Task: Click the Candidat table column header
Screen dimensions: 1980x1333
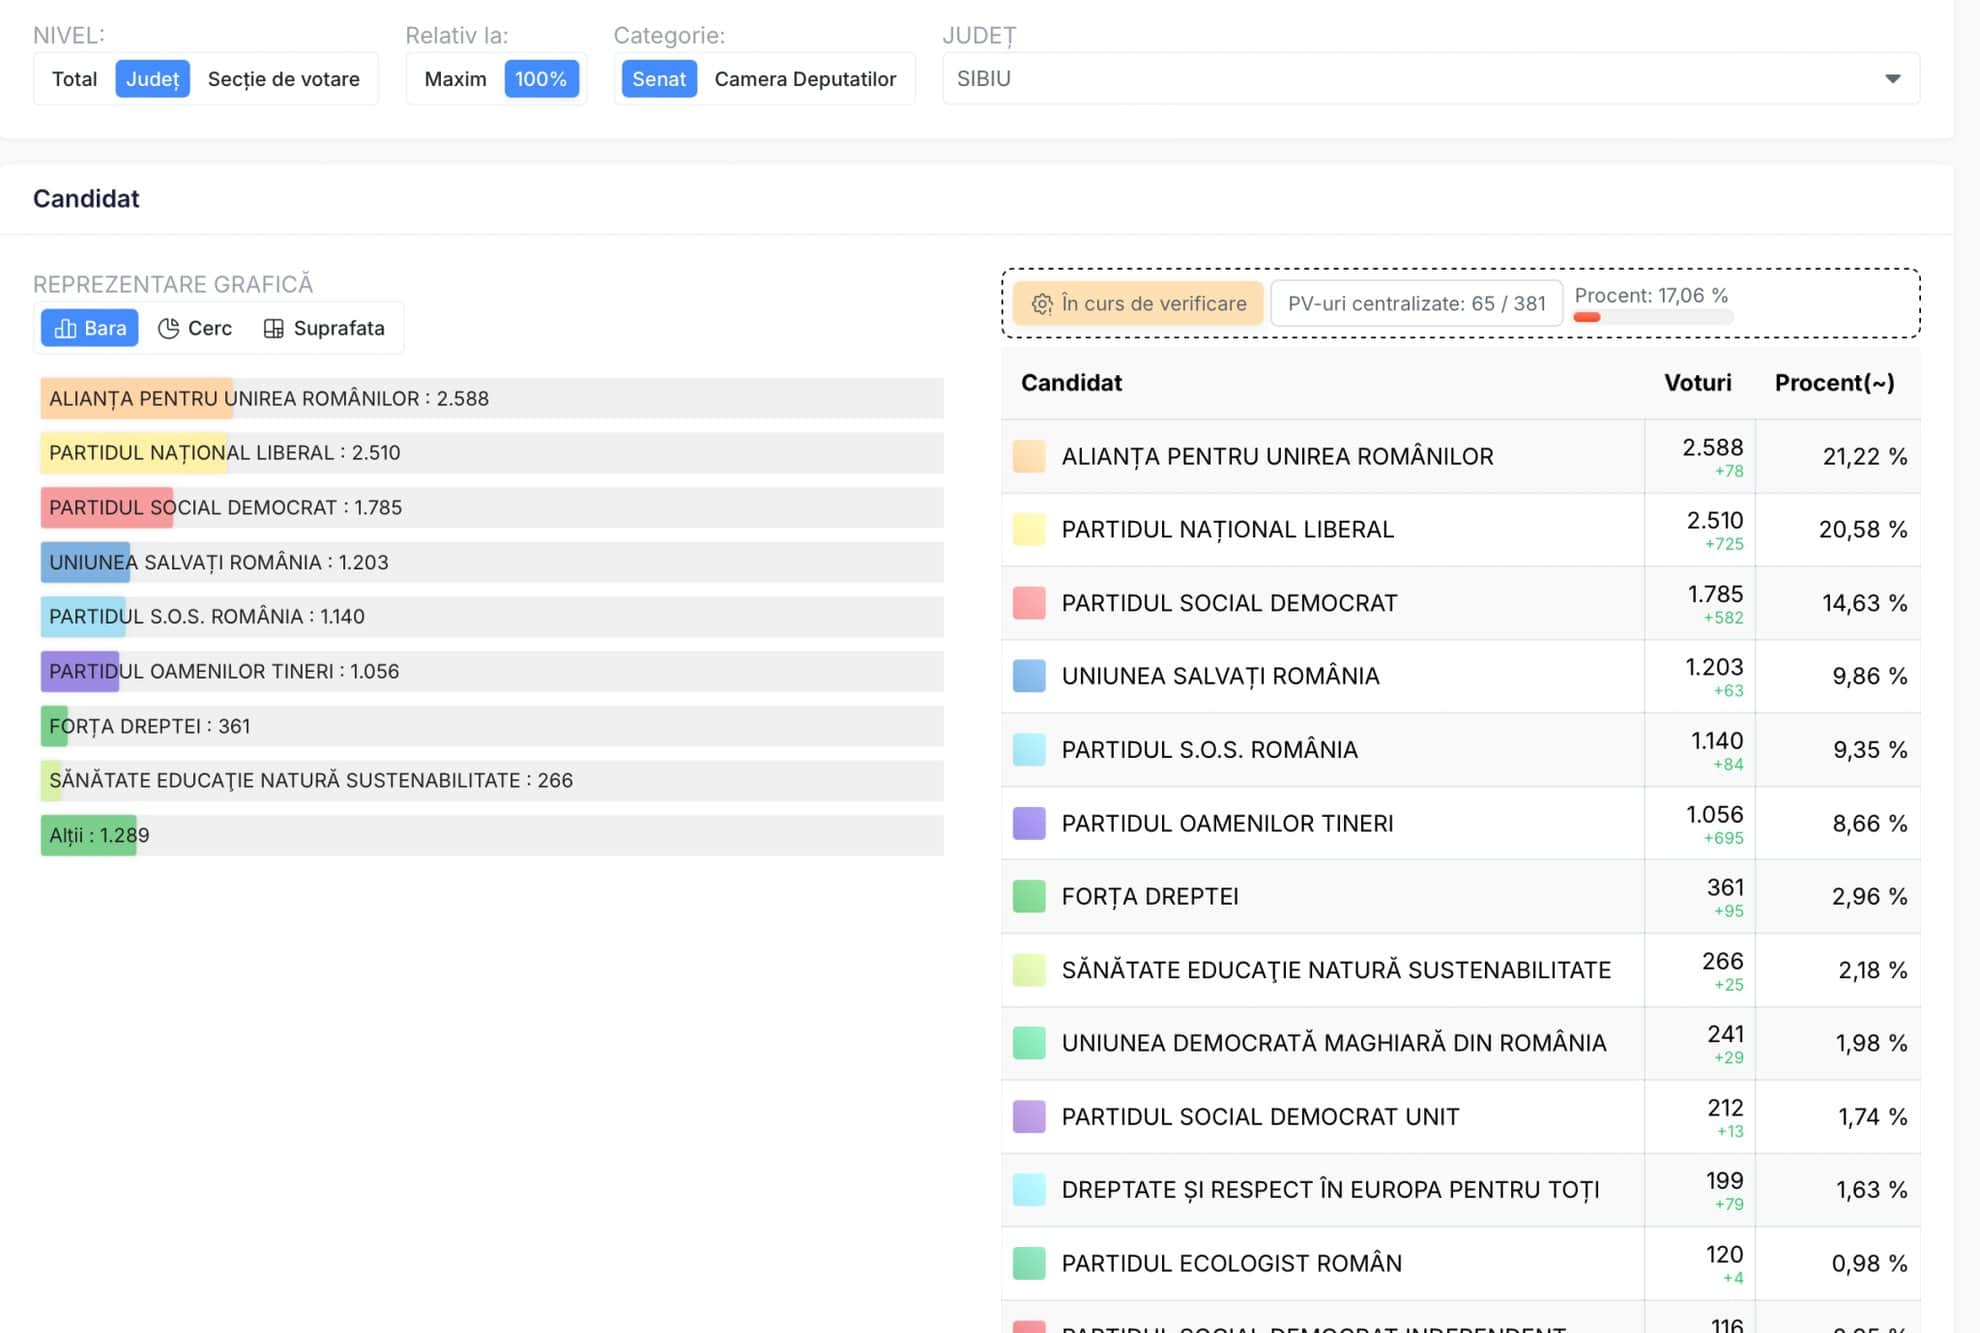Action: pyautogui.click(x=1071, y=383)
